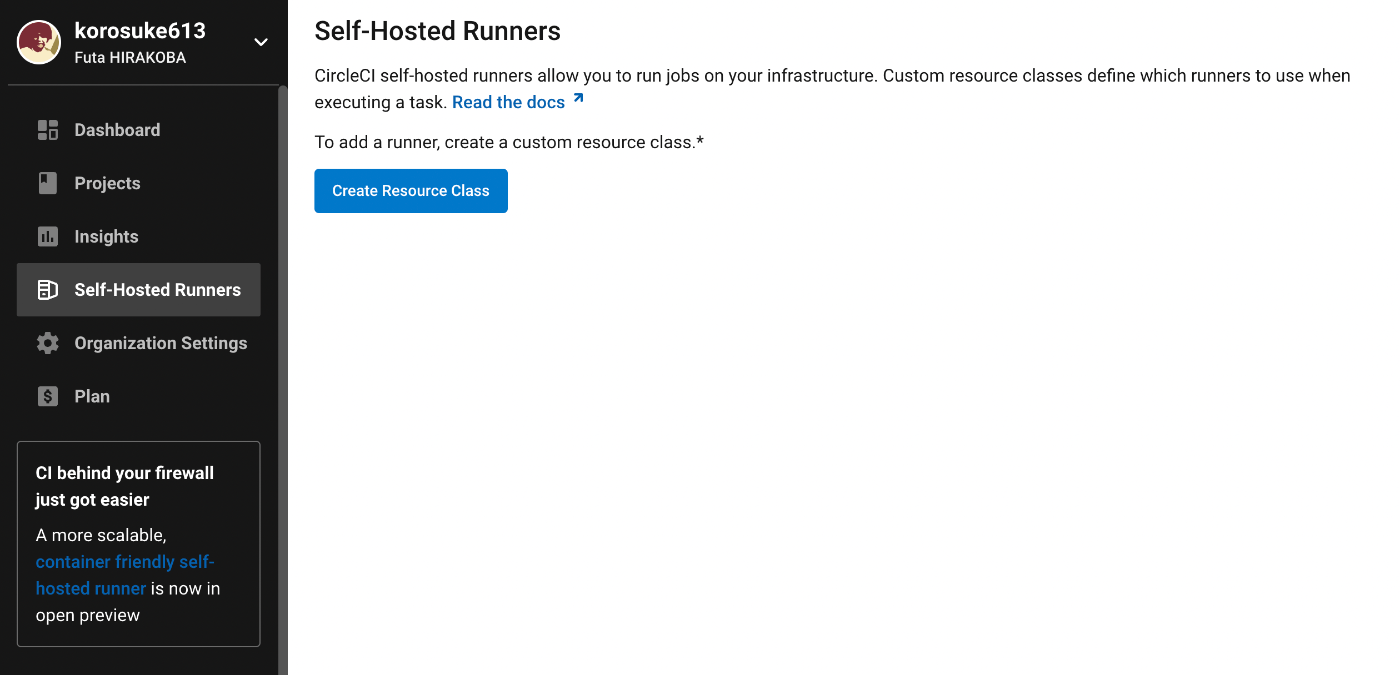This screenshot has height=675, width=1400.
Task: Click the sidebar vertical scrollbar
Action: click(x=282, y=380)
